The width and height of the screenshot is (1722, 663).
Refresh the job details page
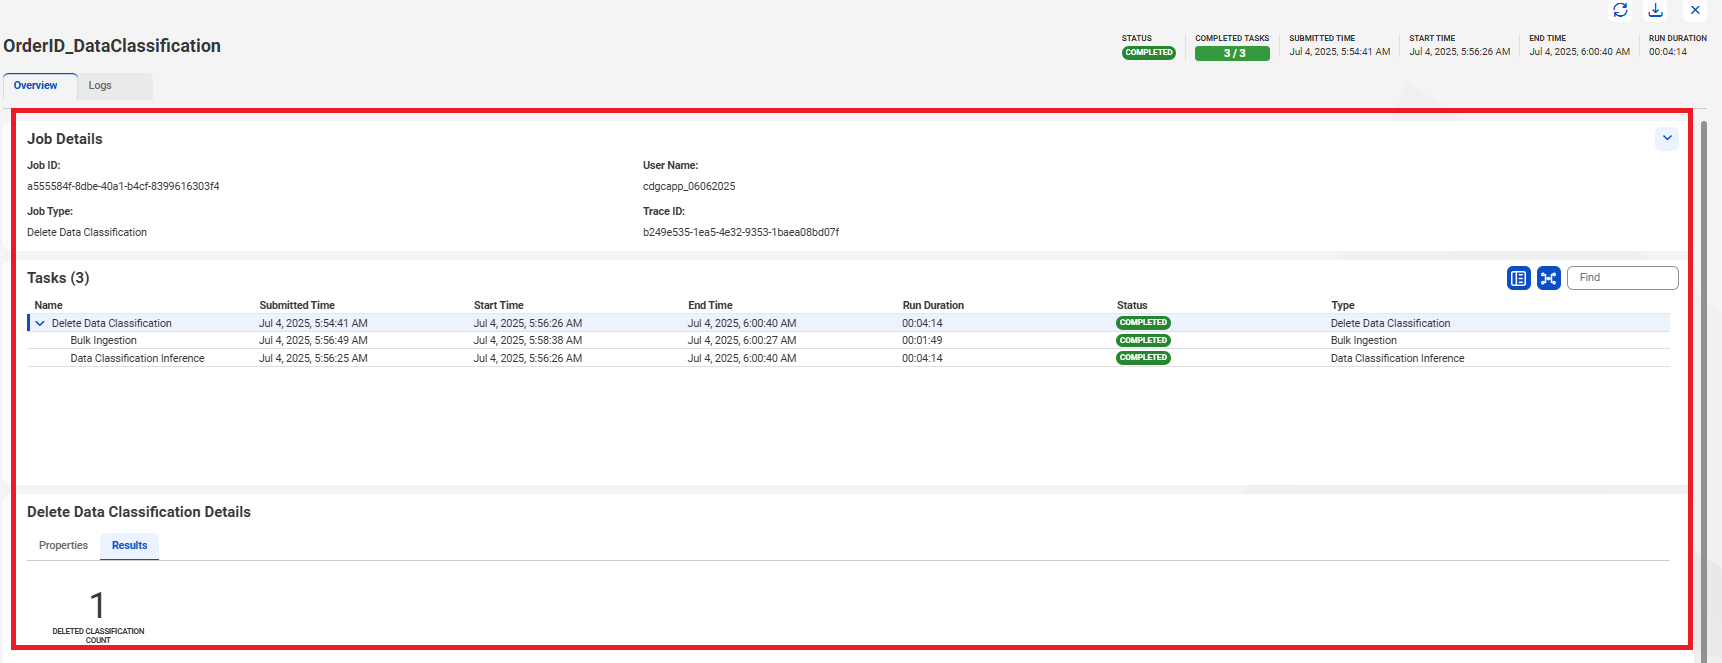(x=1620, y=10)
